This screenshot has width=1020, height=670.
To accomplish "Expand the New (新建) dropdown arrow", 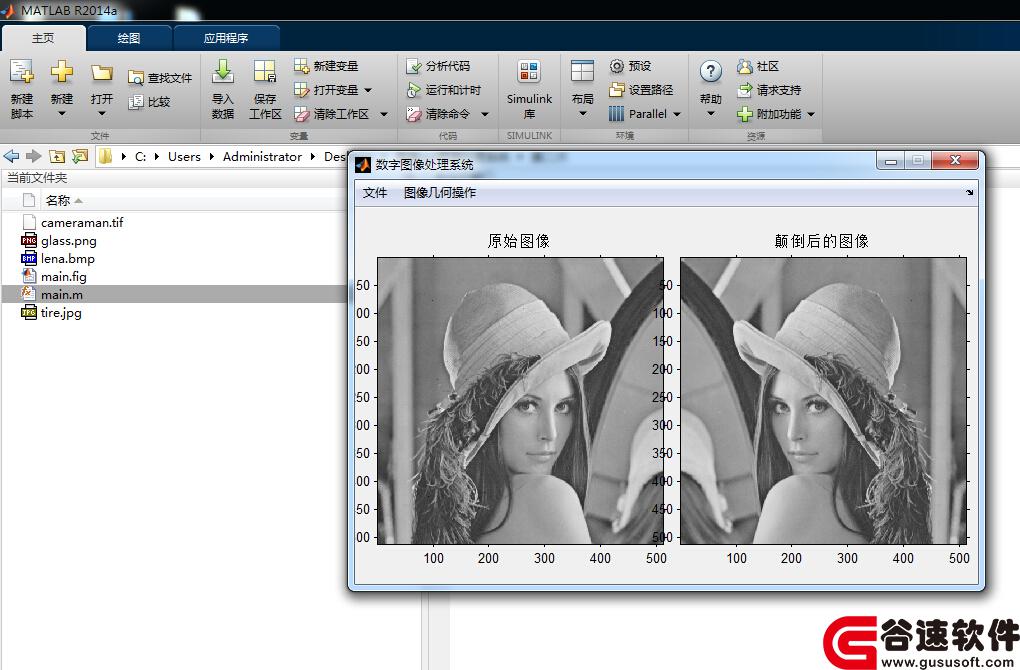I will coord(62,114).
